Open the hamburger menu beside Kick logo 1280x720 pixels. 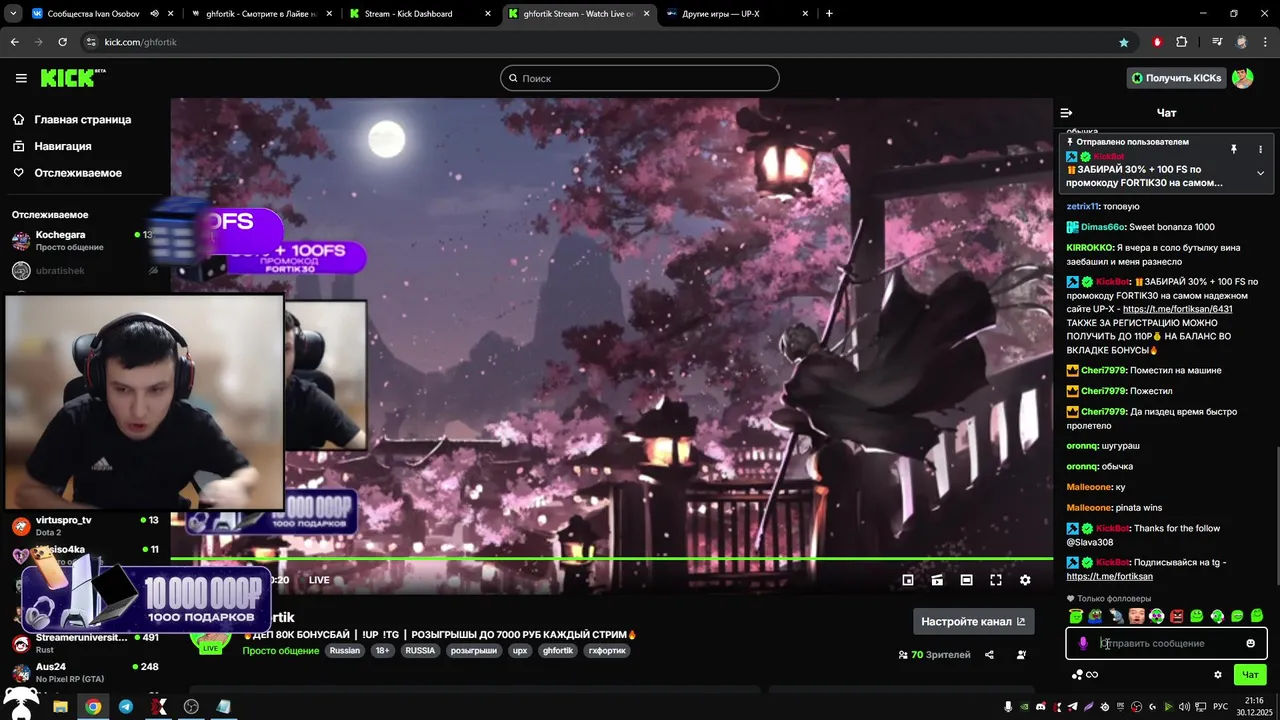click(x=21, y=78)
